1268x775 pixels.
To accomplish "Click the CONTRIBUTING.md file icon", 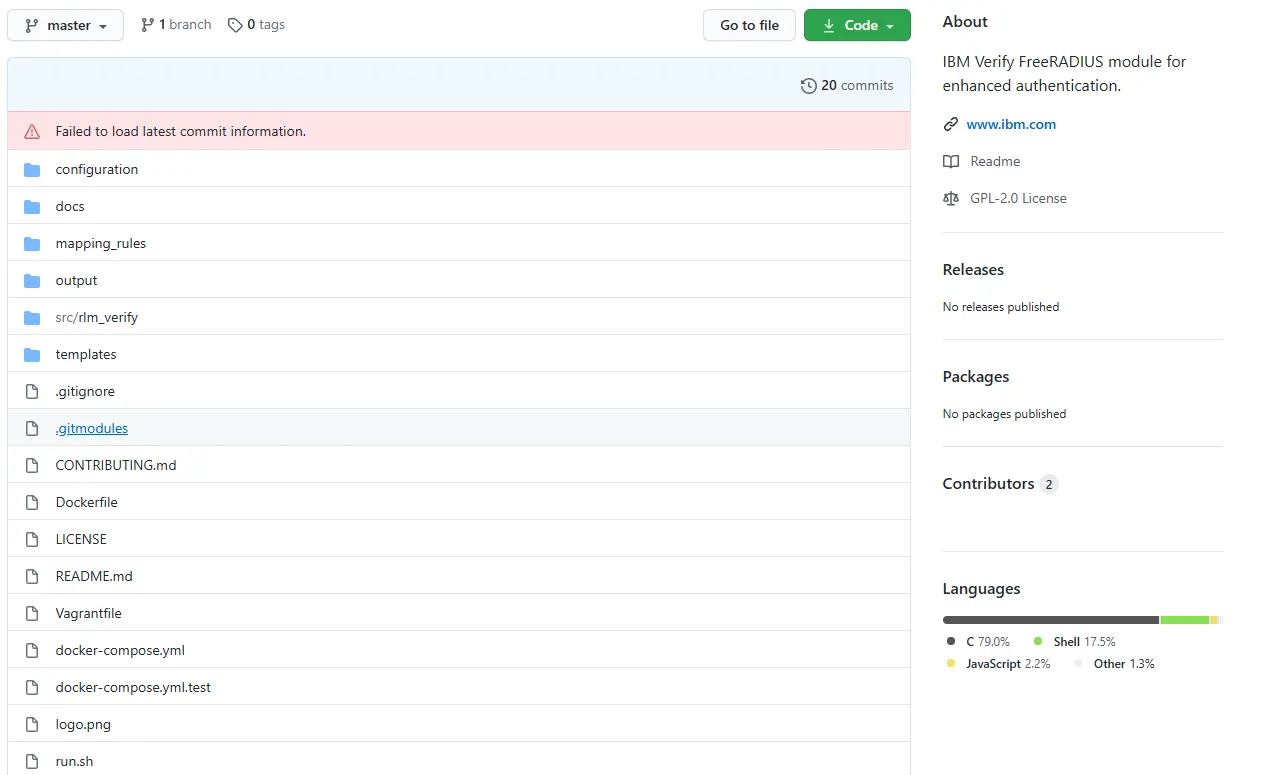I will tap(32, 465).
